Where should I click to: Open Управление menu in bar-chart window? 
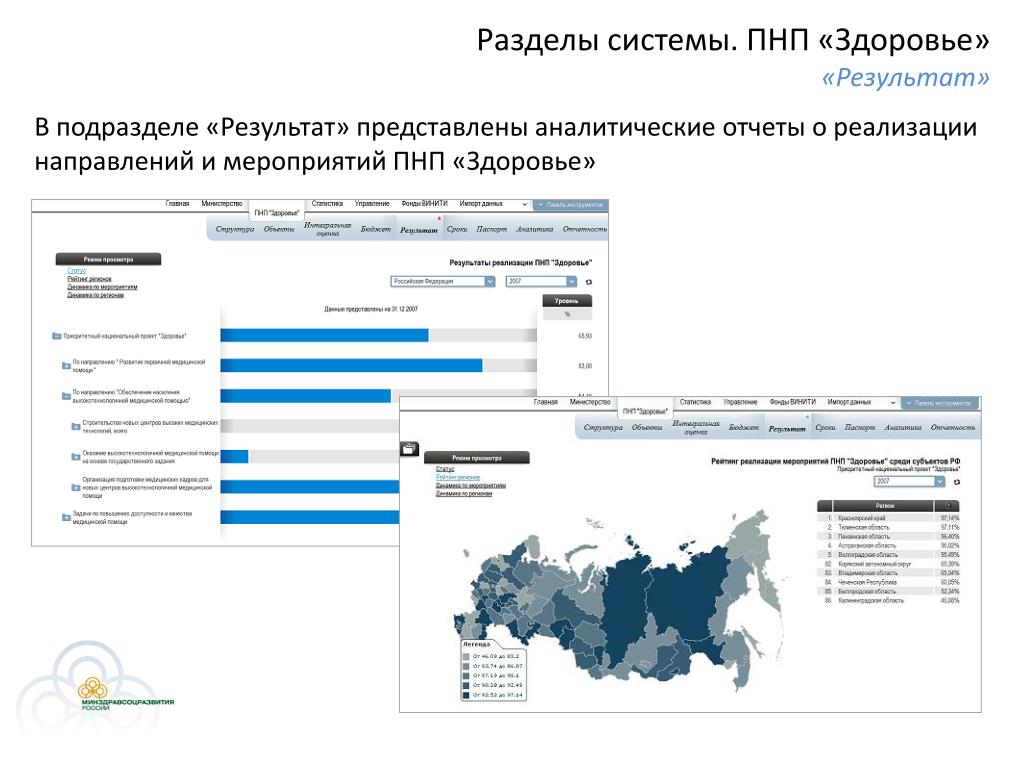(372, 204)
